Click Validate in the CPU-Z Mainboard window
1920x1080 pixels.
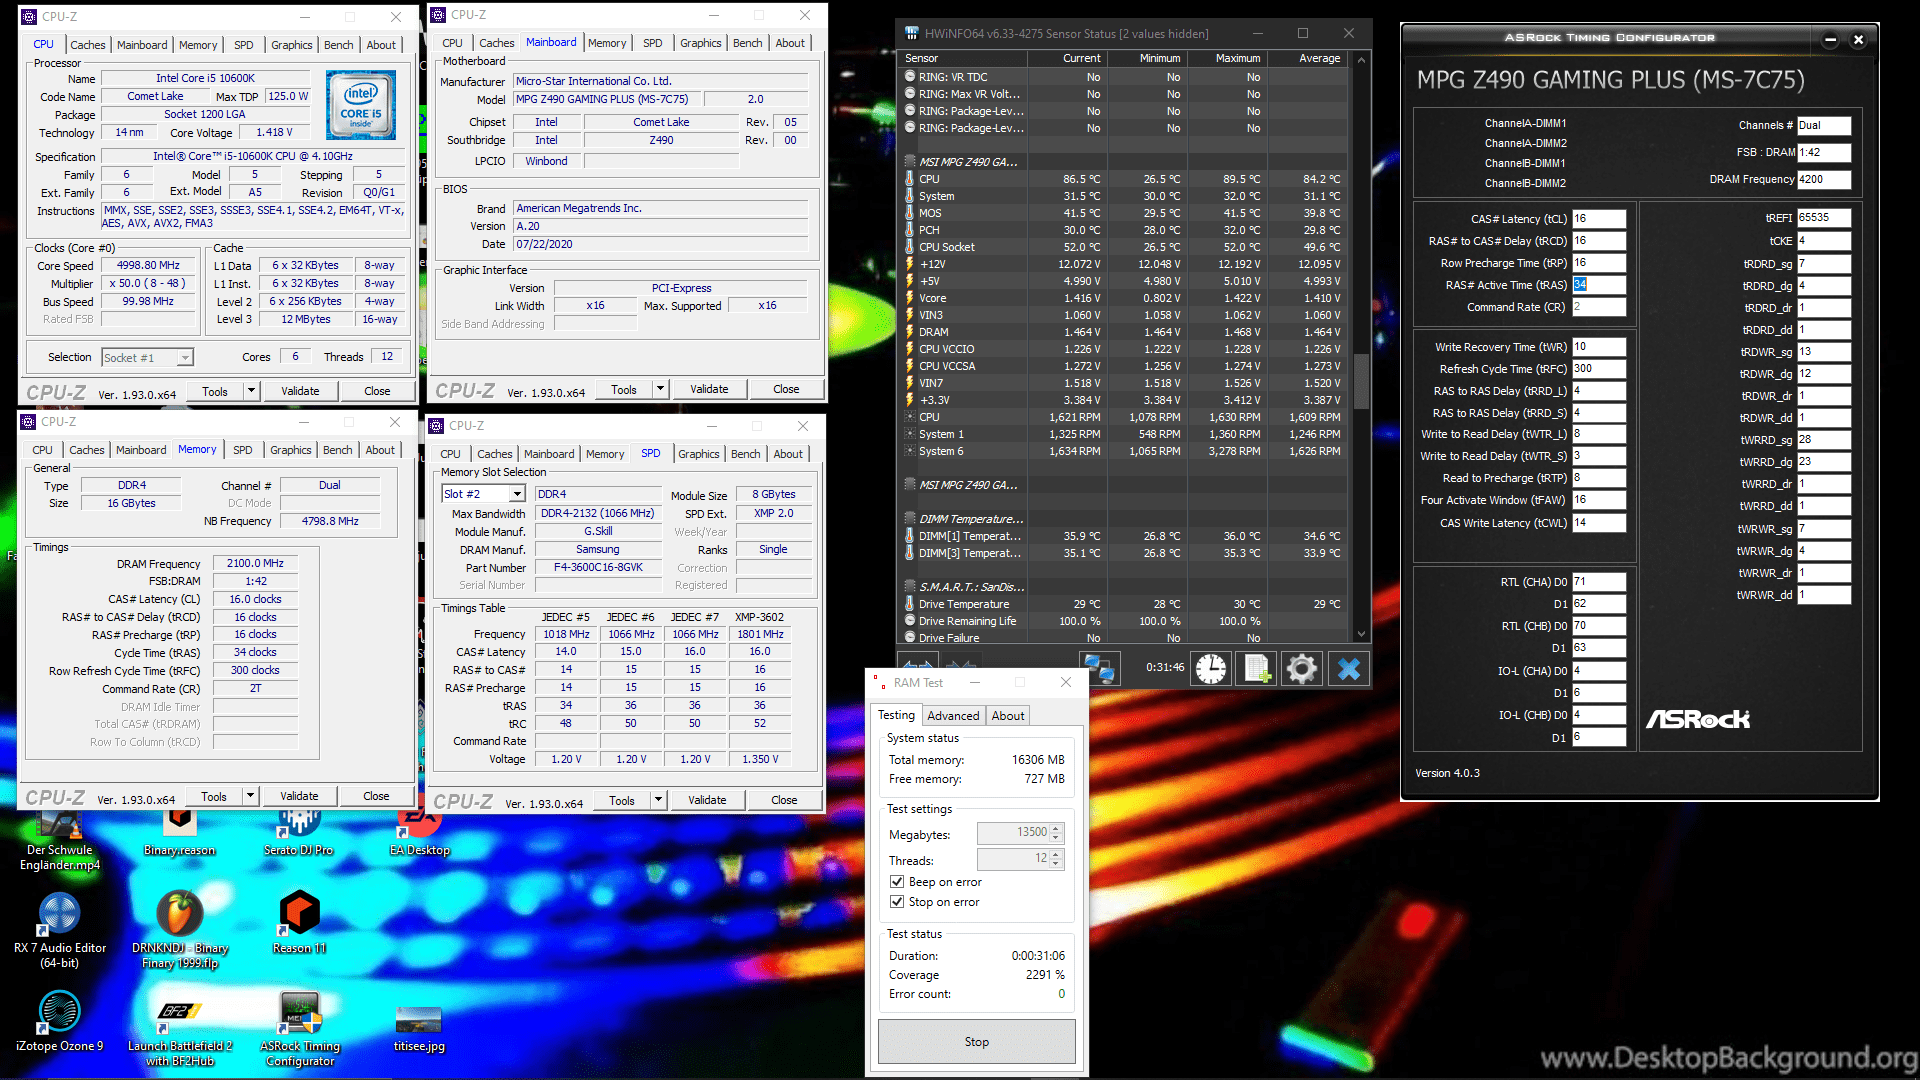(709, 389)
